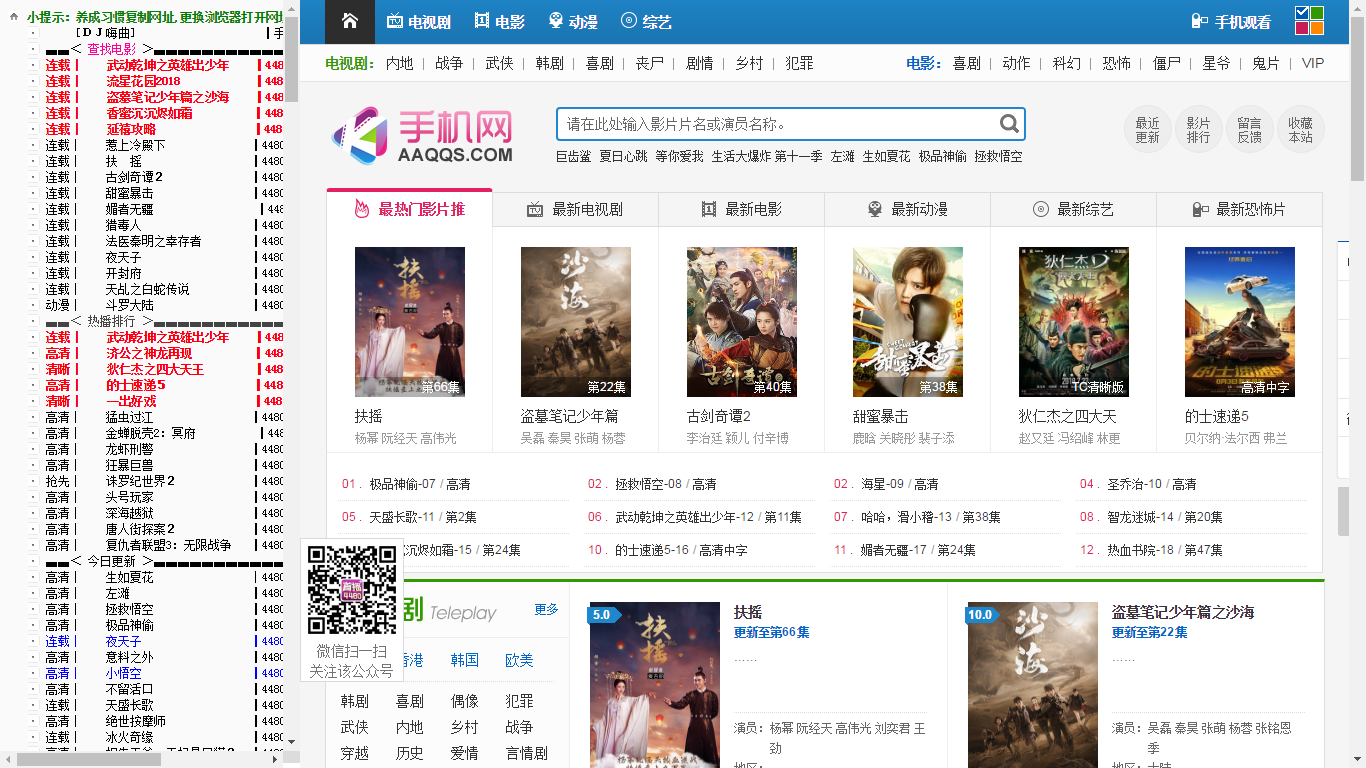Open the 古剑奇谭2 poster thumbnail
This screenshot has height=768, width=1366.
click(x=741, y=322)
